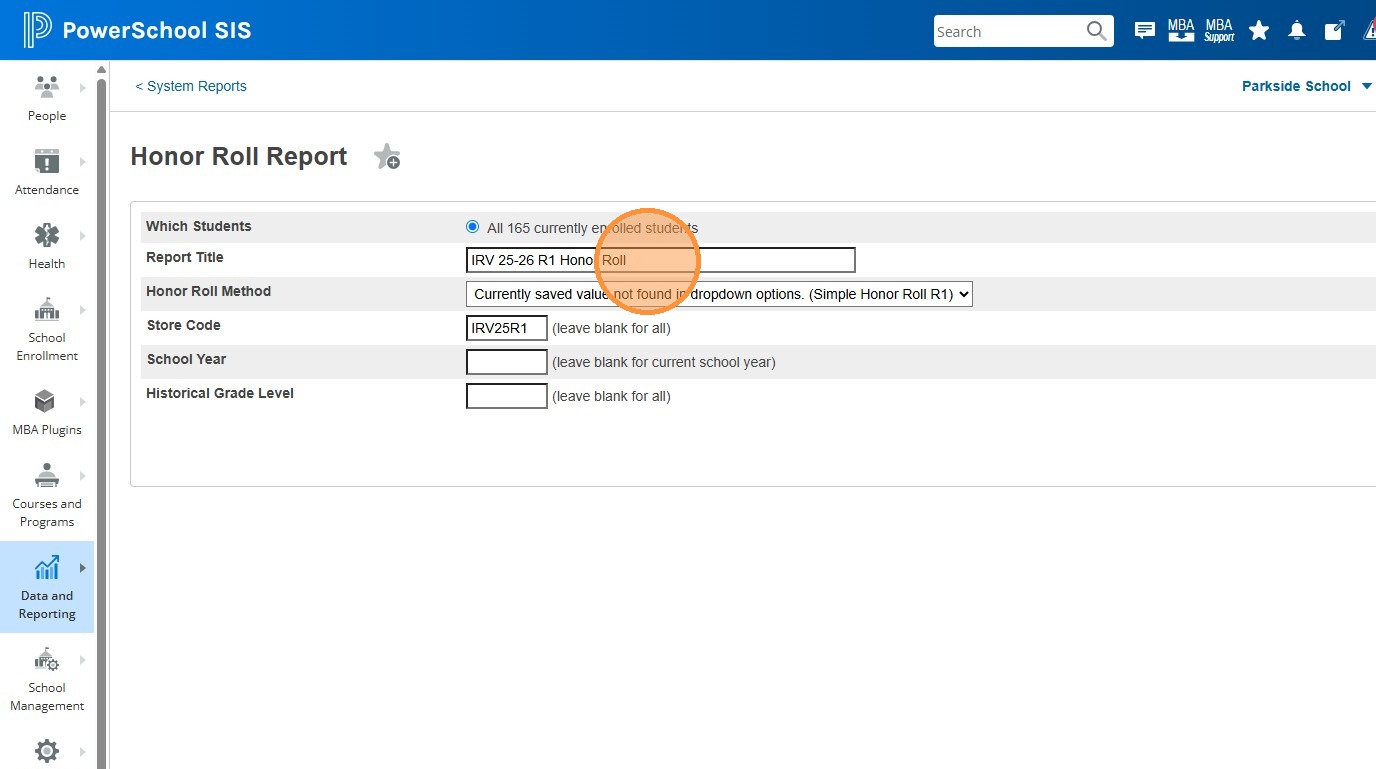Open favorites star in top bar
Image resolution: width=1376 pixels, height=769 pixels.
[x=1259, y=31]
